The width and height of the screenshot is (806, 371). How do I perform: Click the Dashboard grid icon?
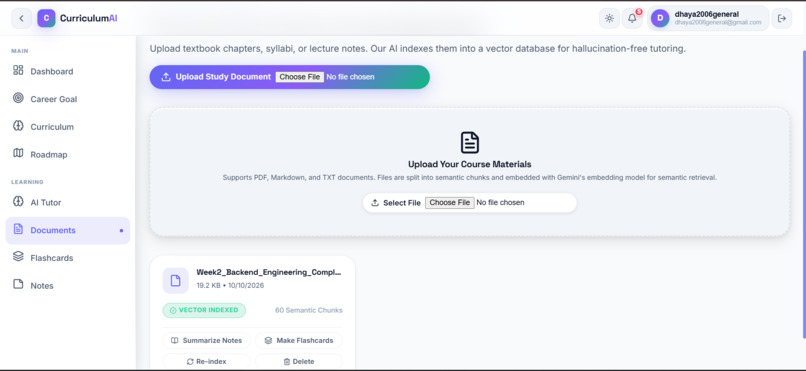pos(18,70)
